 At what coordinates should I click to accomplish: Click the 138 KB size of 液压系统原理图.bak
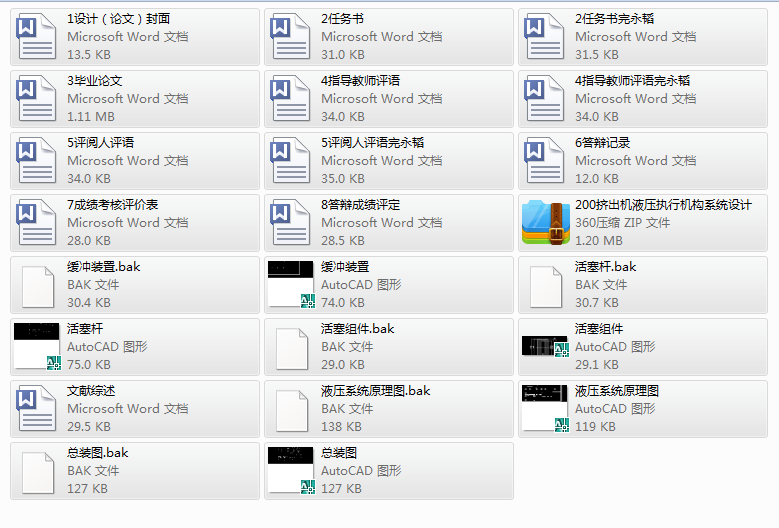341,427
